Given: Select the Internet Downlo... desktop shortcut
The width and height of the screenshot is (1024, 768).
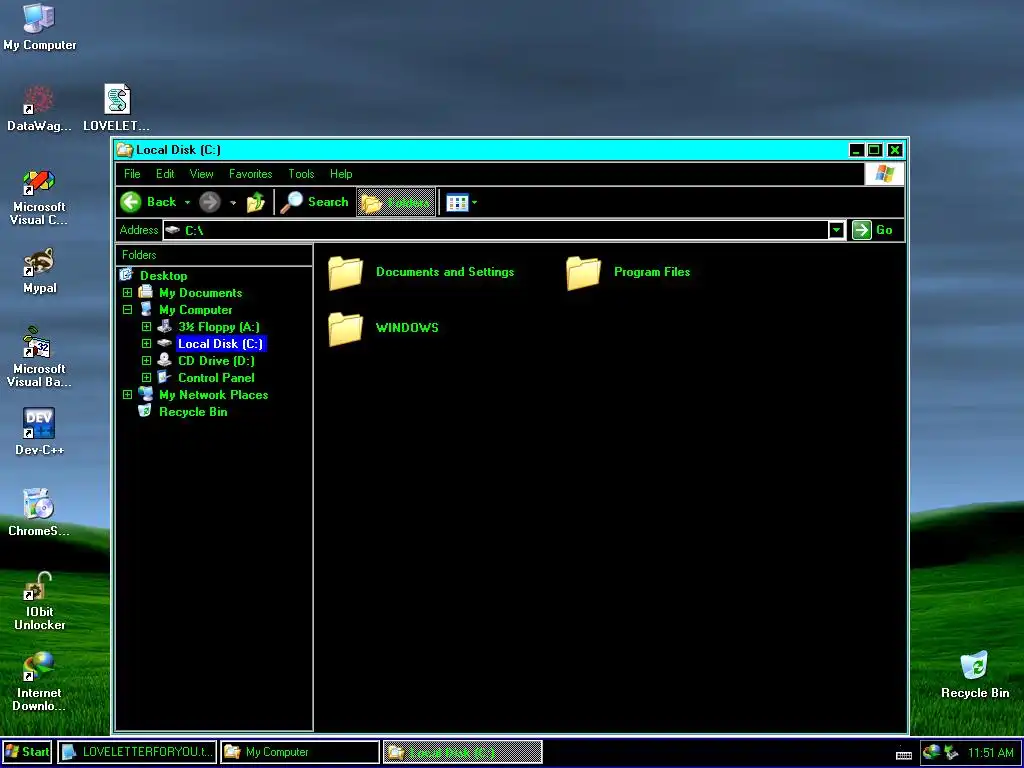Looking at the screenshot, I should 39,667.
